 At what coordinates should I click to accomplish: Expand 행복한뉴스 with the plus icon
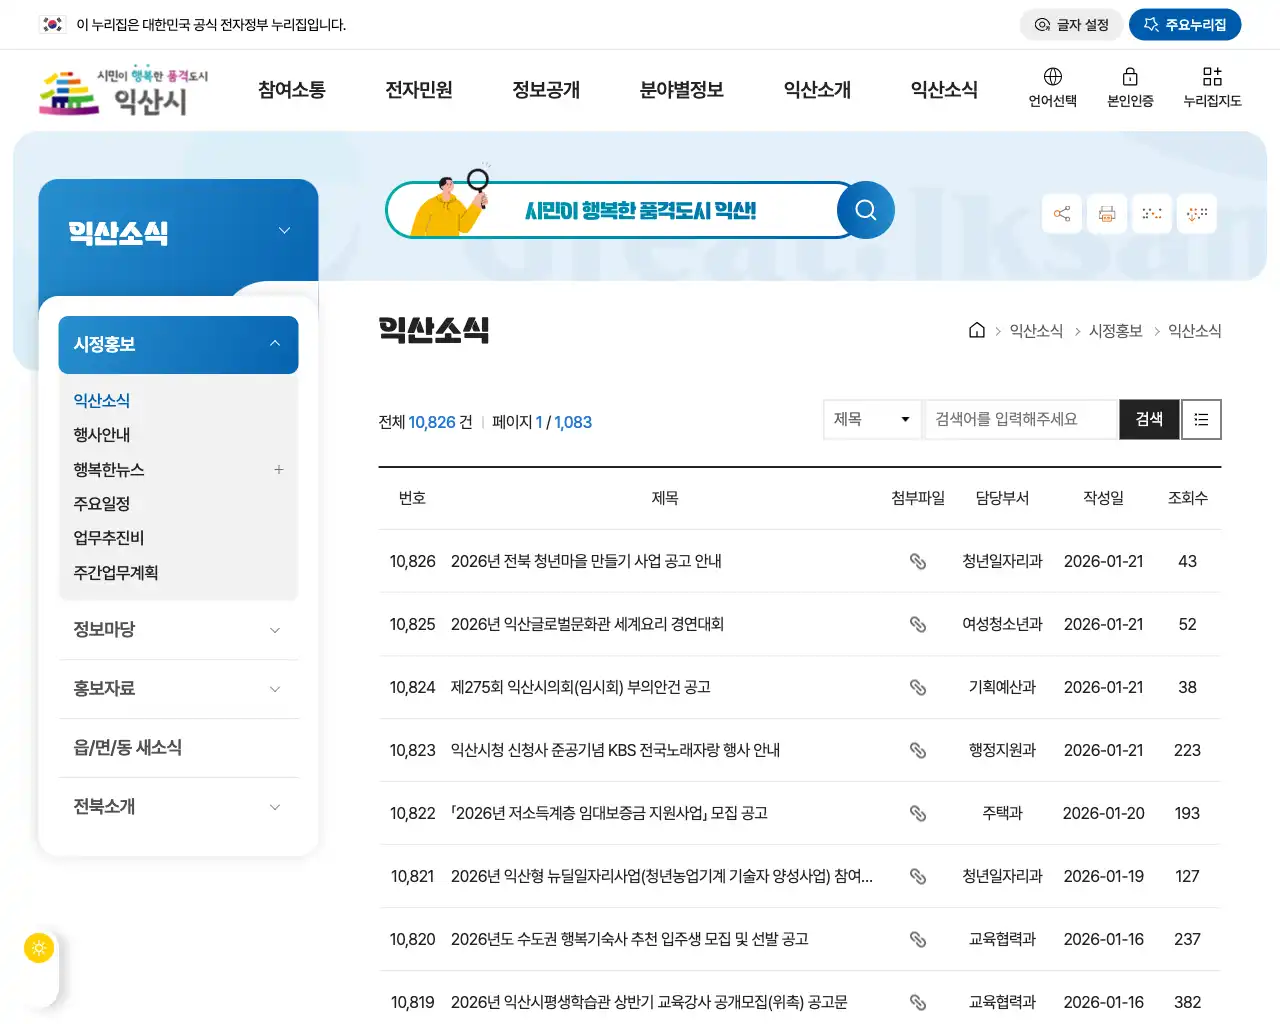pos(278,469)
